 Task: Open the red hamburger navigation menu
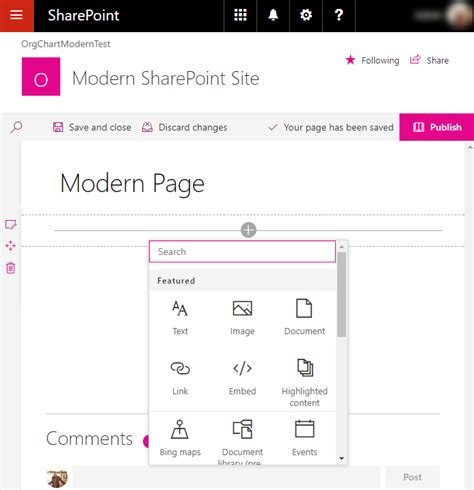(17, 16)
